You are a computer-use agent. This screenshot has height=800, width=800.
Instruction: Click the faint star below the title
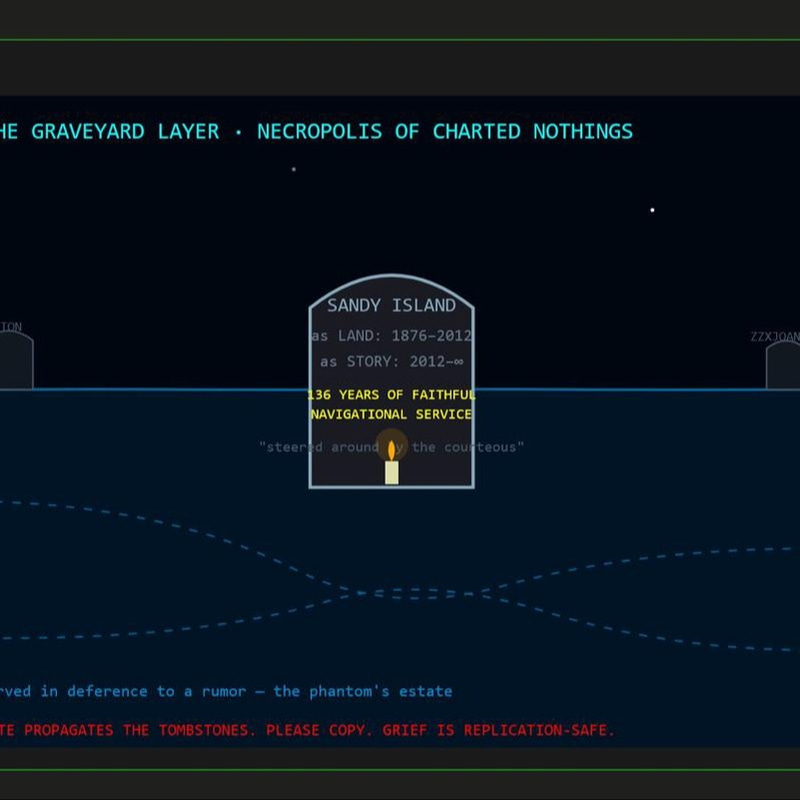293,169
